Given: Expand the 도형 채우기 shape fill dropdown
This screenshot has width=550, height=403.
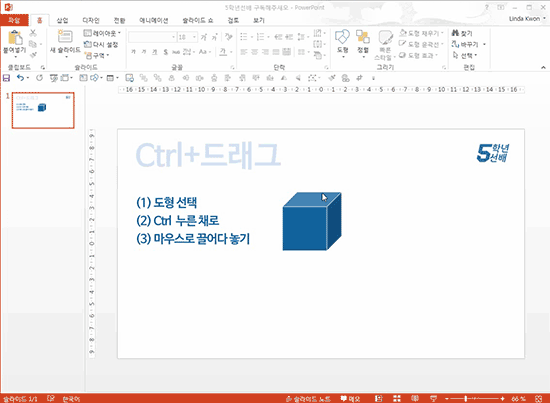Looking at the screenshot, I should click(x=421, y=33).
